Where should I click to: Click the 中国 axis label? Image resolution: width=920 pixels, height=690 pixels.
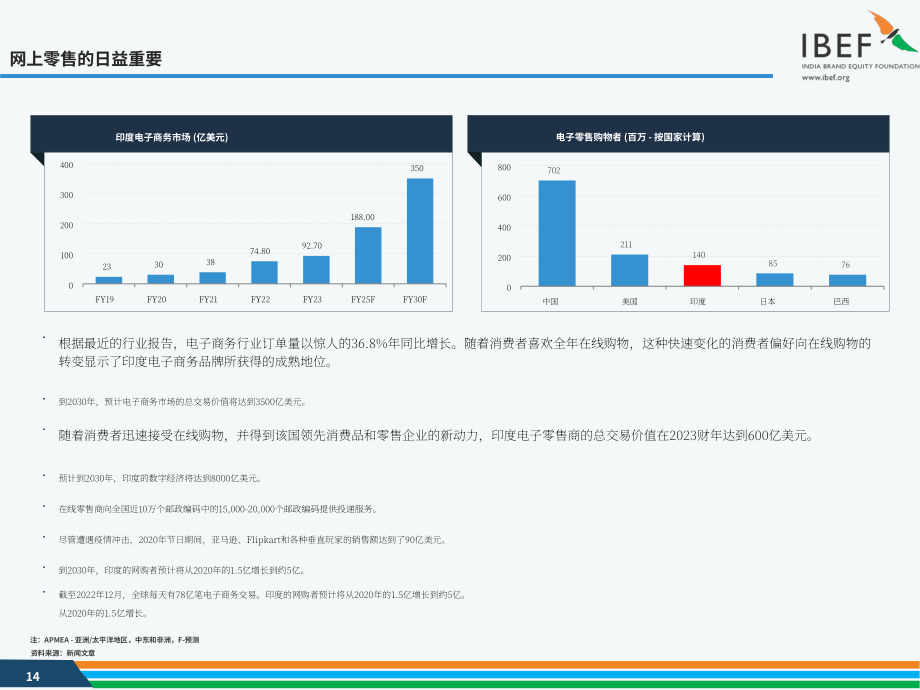pyautogui.click(x=550, y=302)
